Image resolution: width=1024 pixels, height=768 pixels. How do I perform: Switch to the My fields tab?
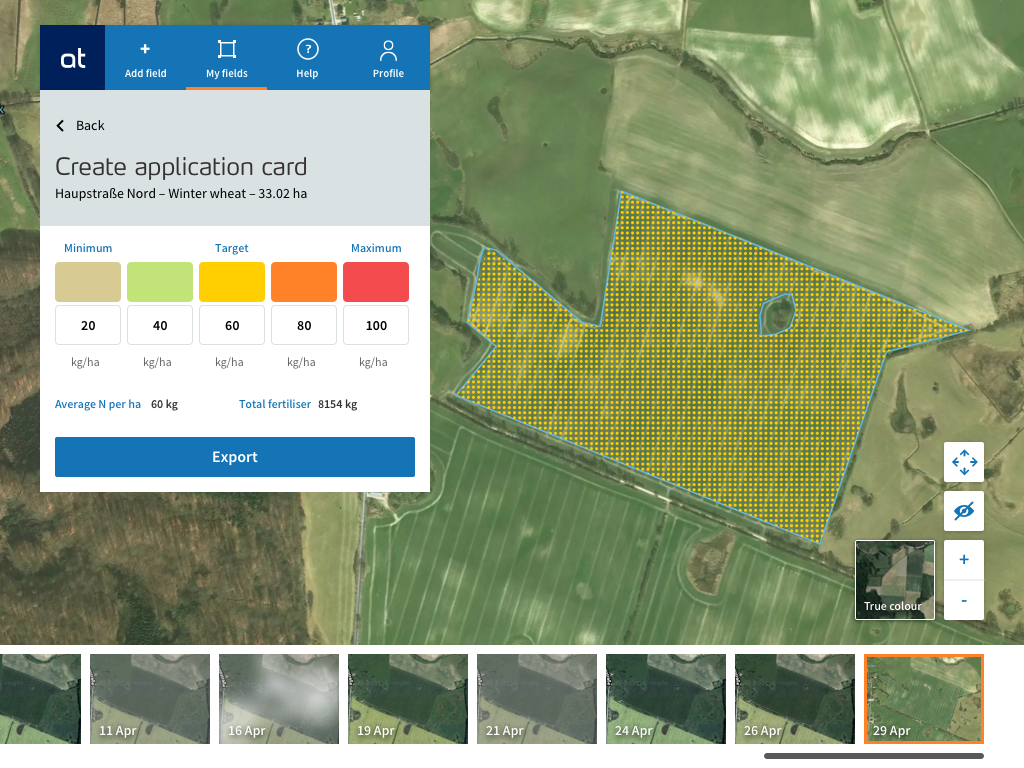pos(226,57)
